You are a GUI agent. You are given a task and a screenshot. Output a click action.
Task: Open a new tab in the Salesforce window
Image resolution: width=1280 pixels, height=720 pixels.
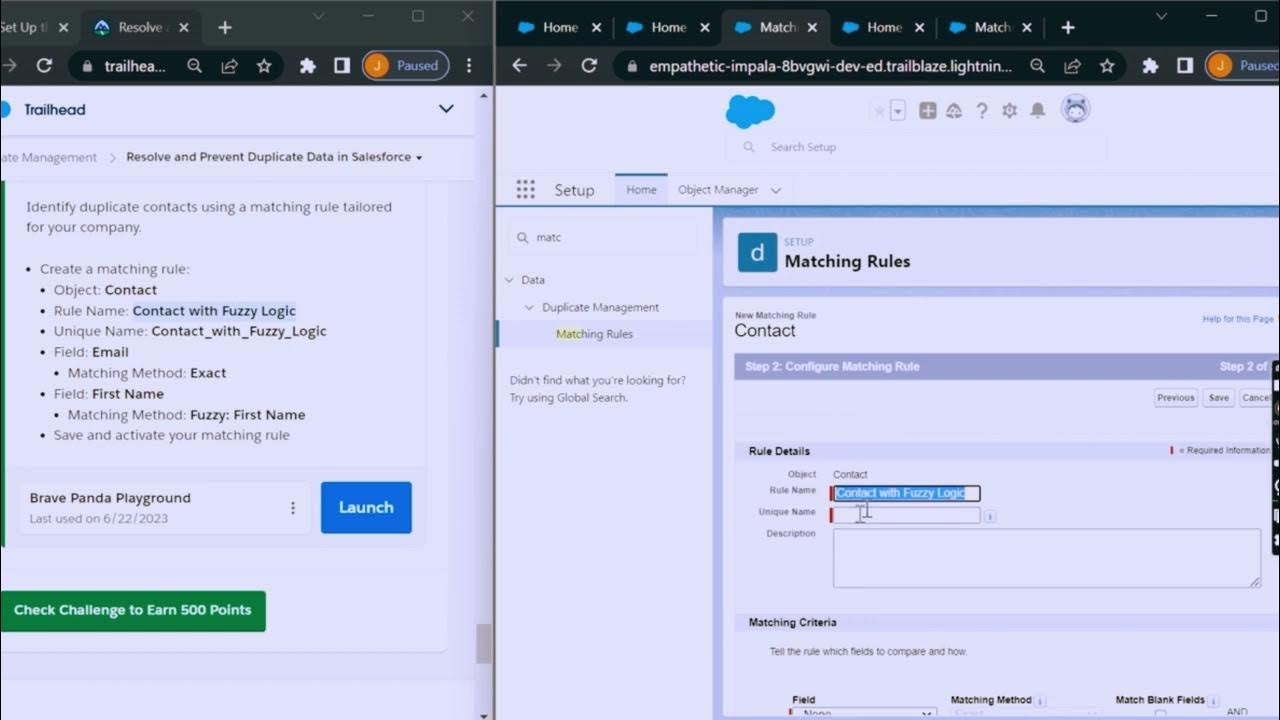pos(1068,28)
